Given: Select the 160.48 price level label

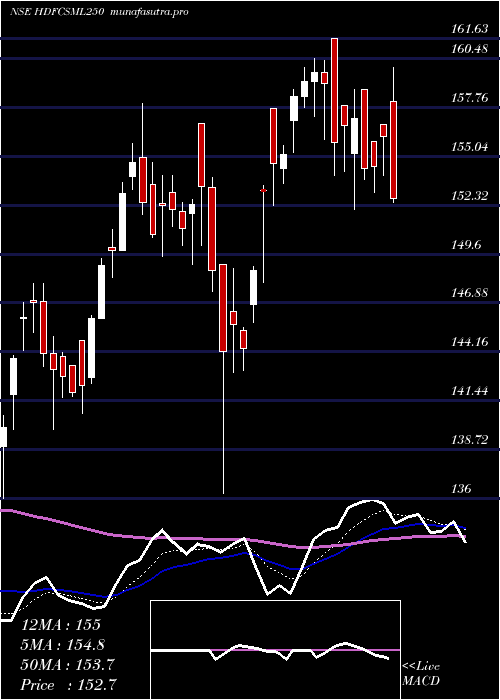Looking at the screenshot, I should pyautogui.click(x=469, y=49).
